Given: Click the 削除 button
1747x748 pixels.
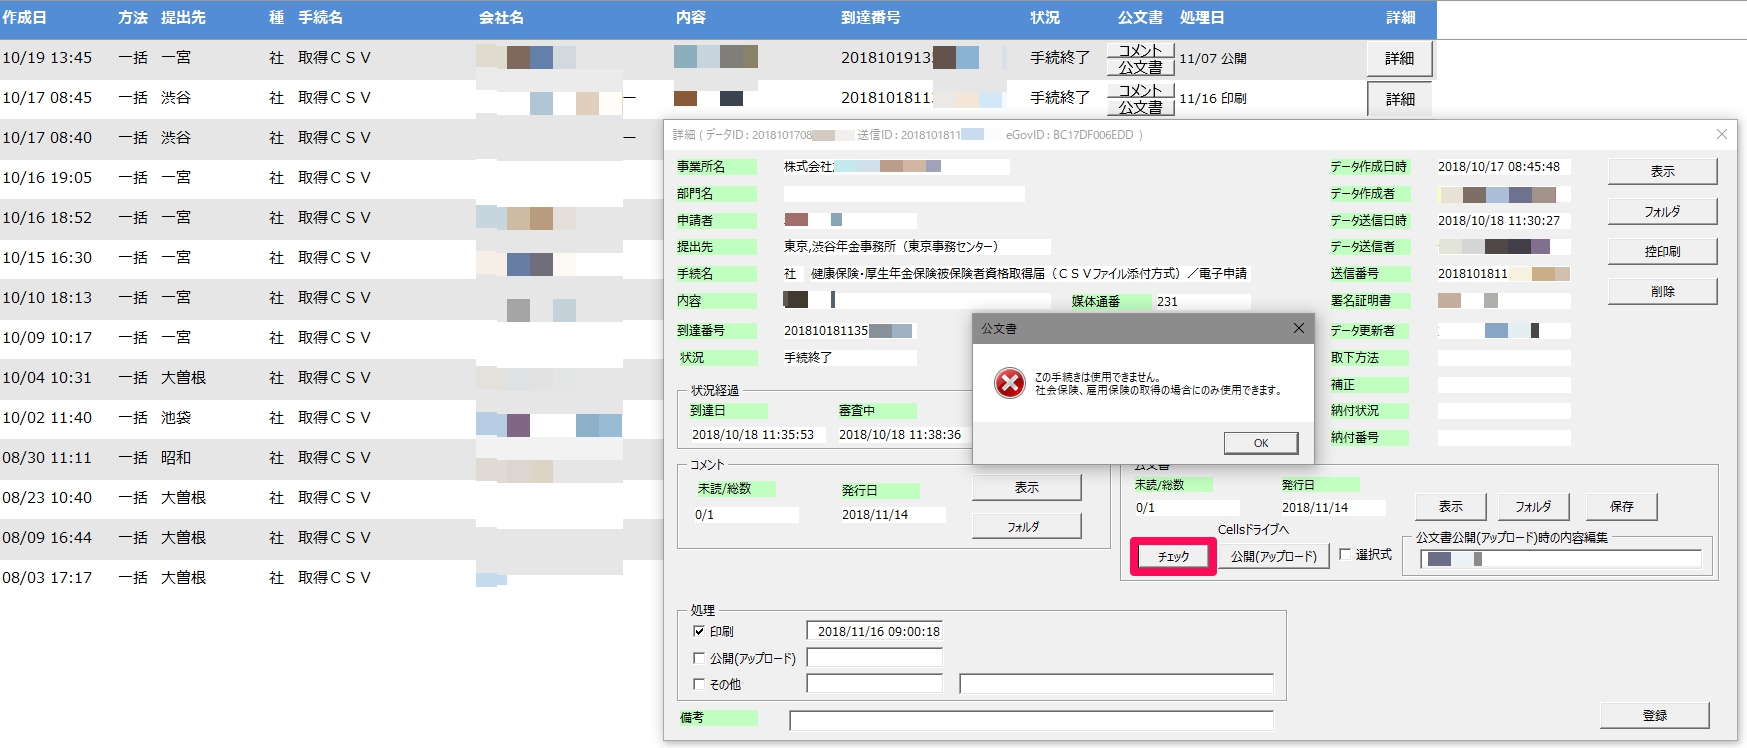Looking at the screenshot, I should pyautogui.click(x=1662, y=292).
